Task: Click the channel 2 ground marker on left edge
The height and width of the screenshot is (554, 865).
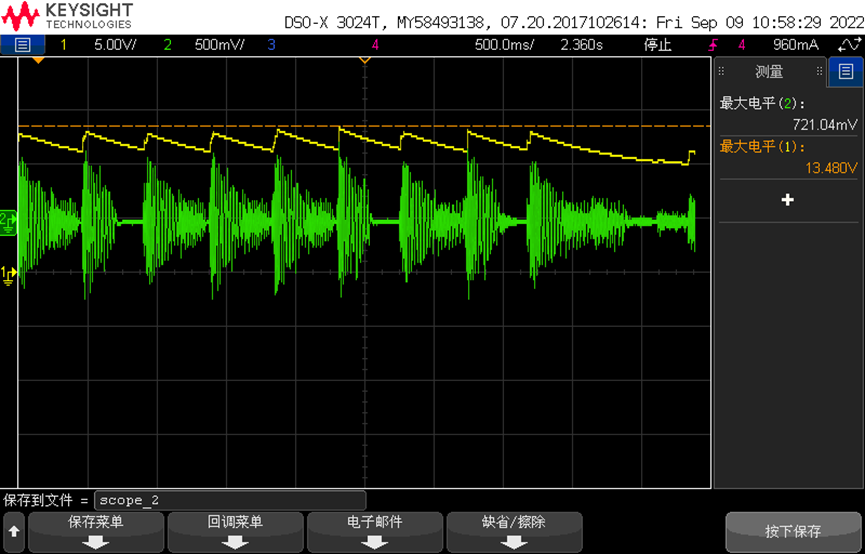Action: pos(8,221)
